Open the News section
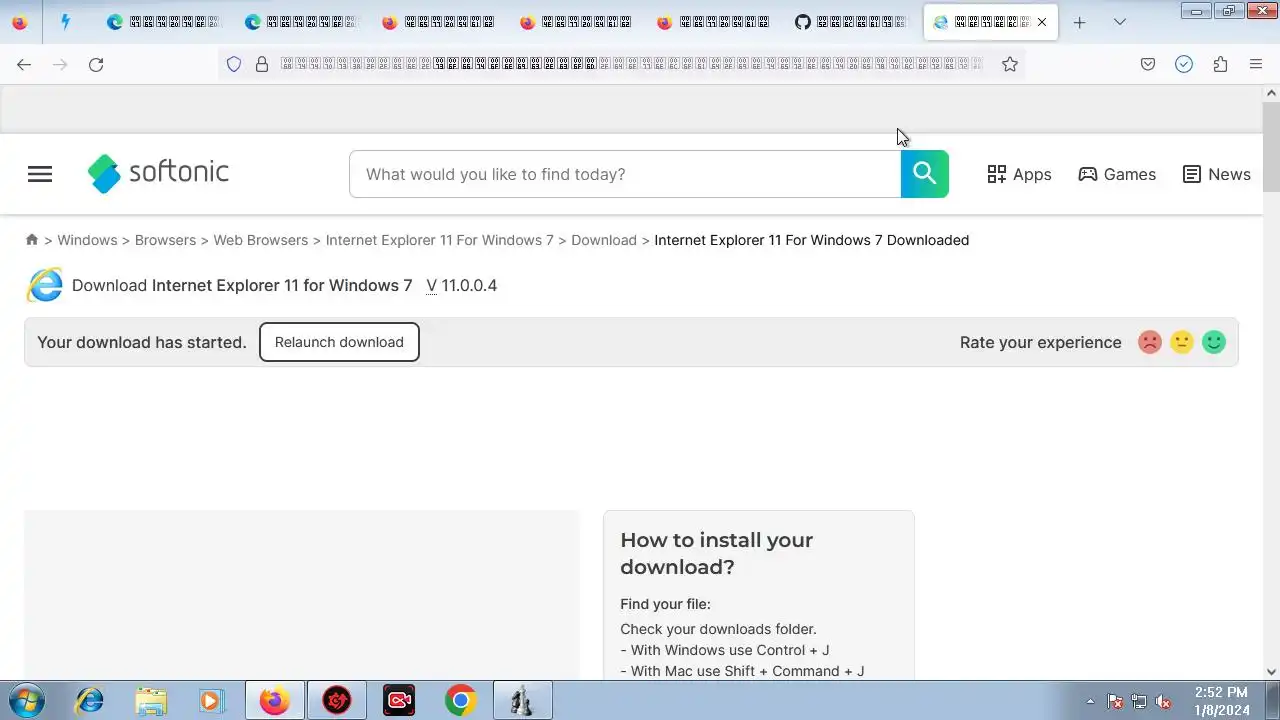 [x=1216, y=174]
